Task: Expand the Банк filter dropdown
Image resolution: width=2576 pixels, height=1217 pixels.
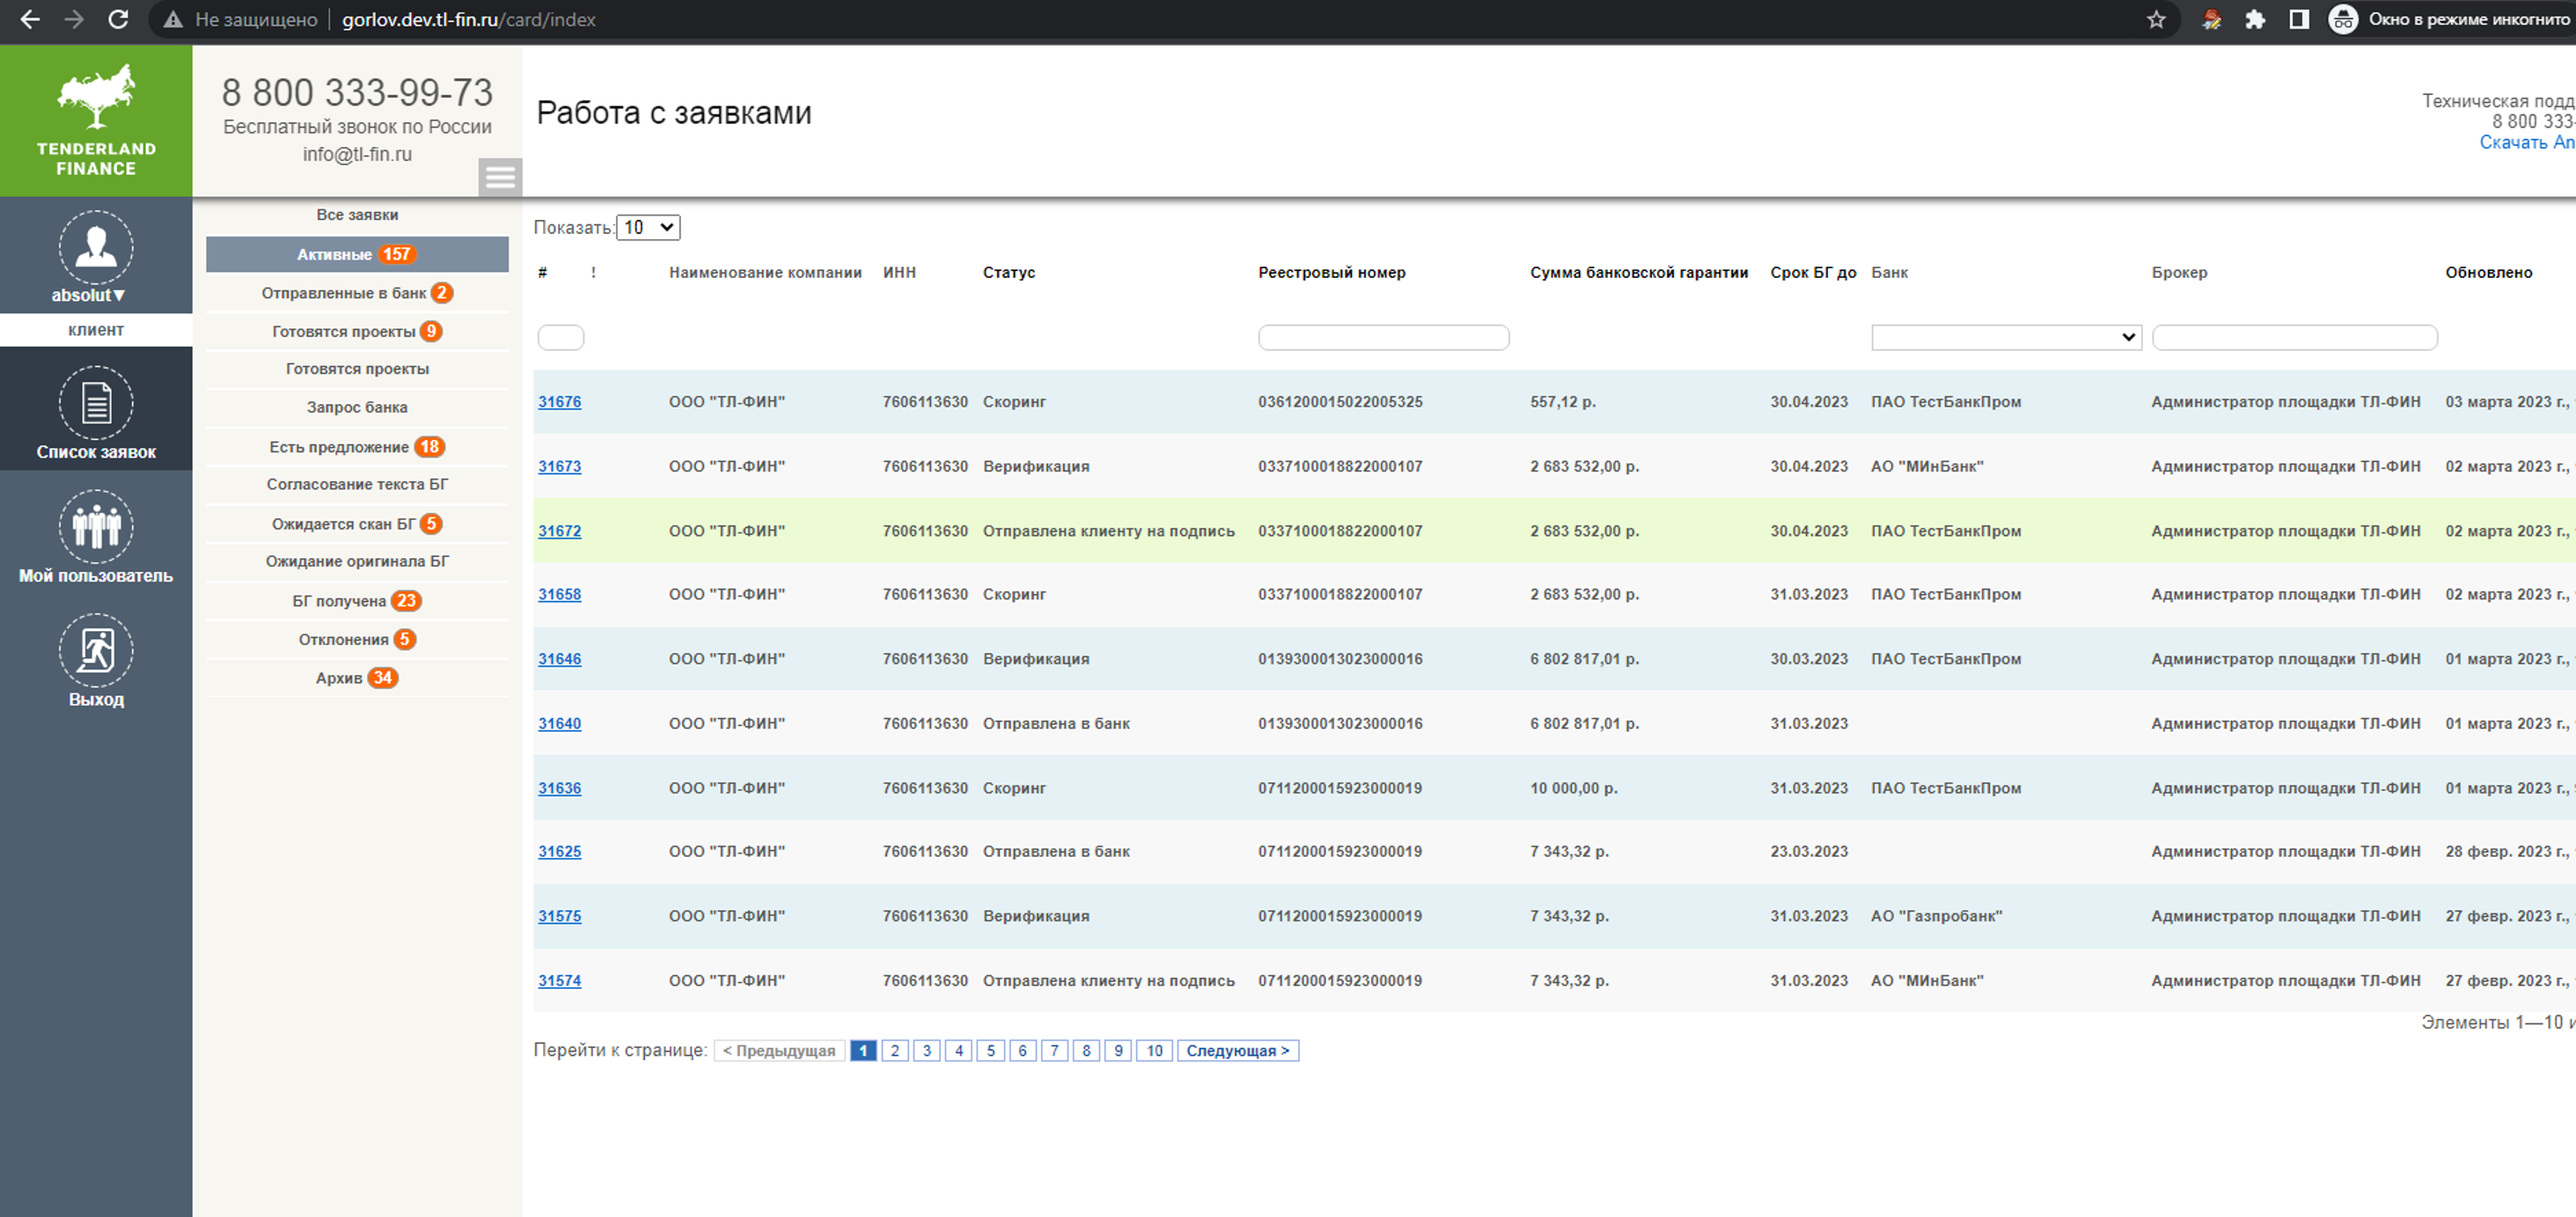Action: [2005, 338]
